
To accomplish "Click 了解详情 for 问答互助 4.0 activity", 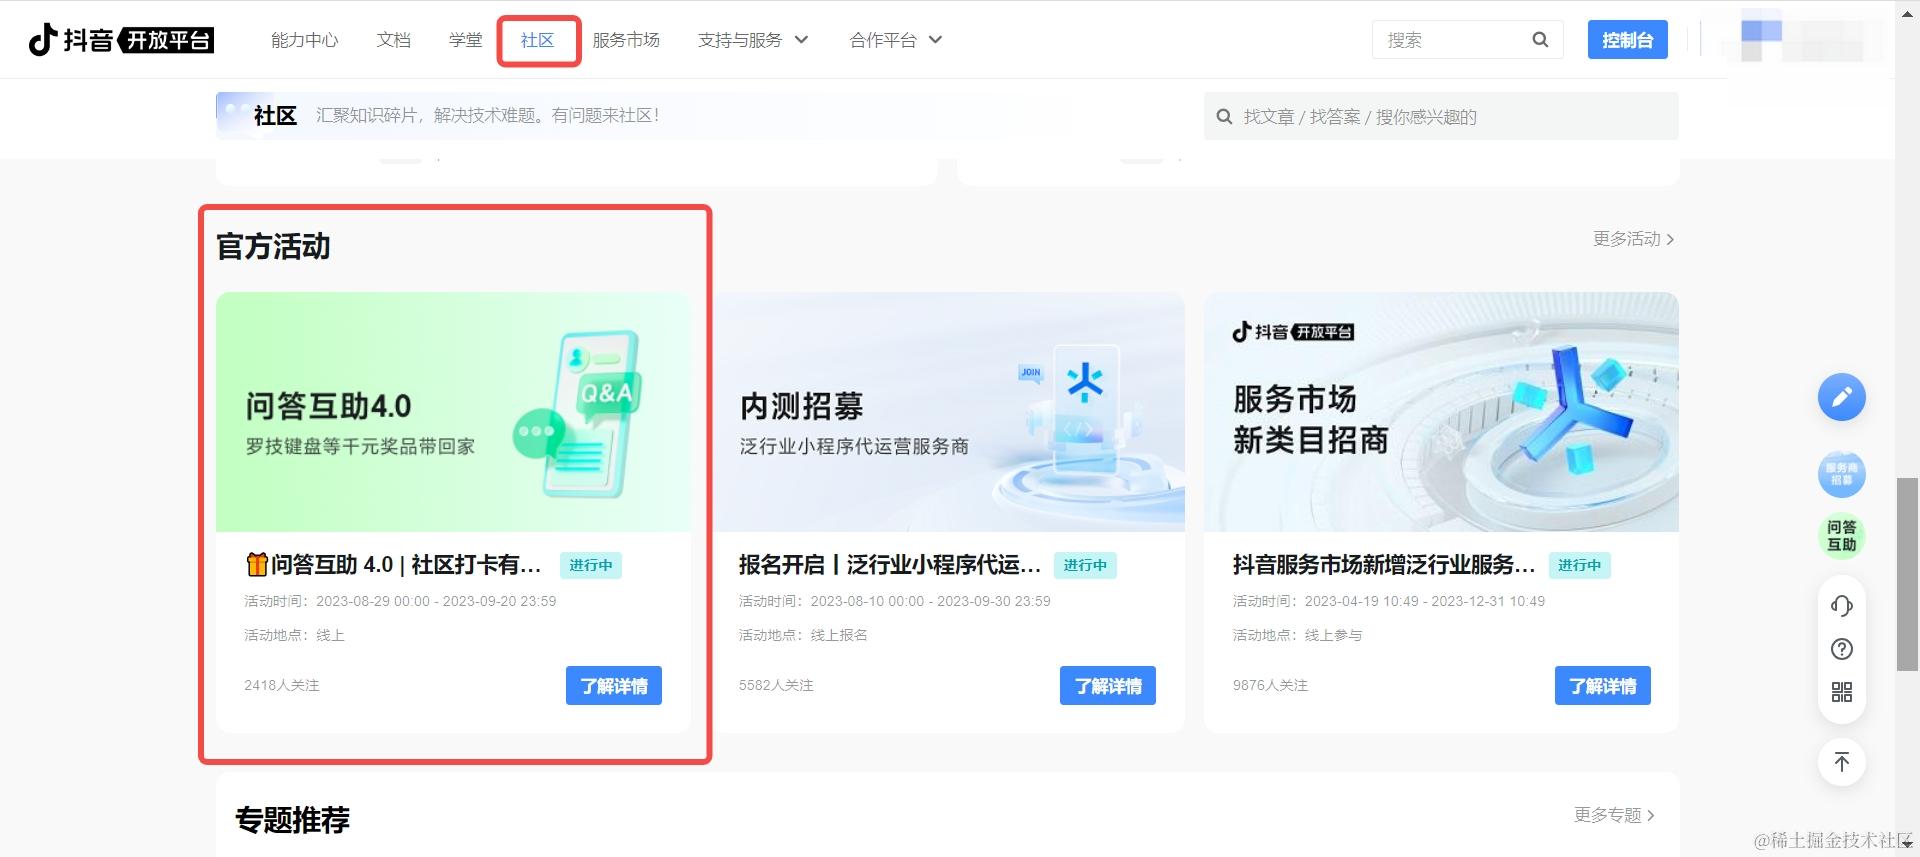I will click(614, 686).
